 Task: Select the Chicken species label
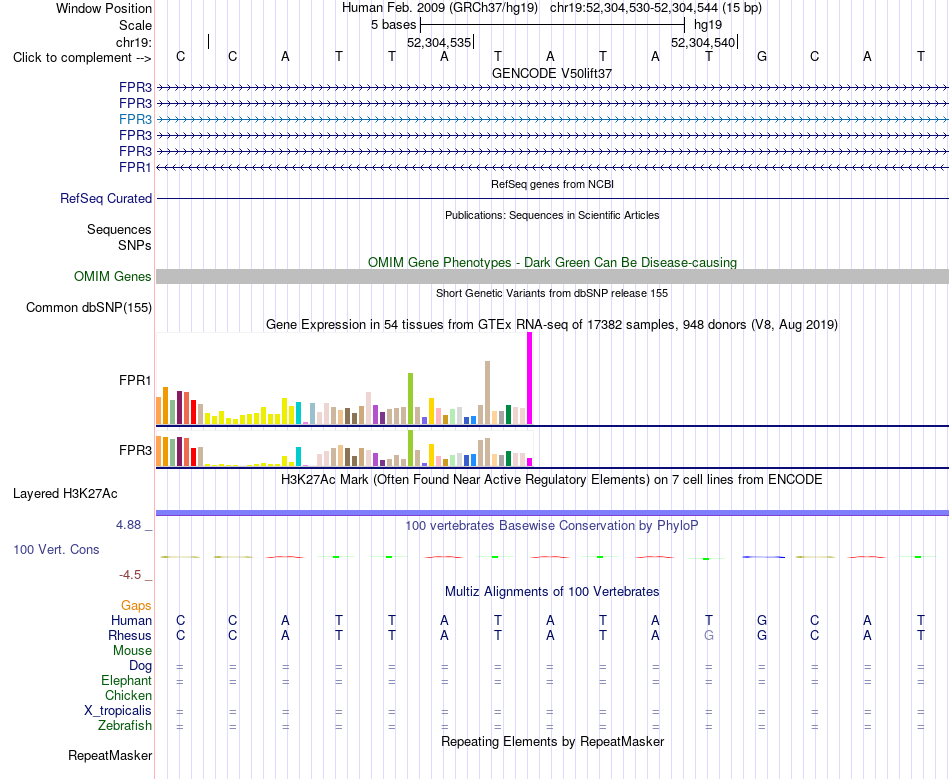click(x=128, y=695)
